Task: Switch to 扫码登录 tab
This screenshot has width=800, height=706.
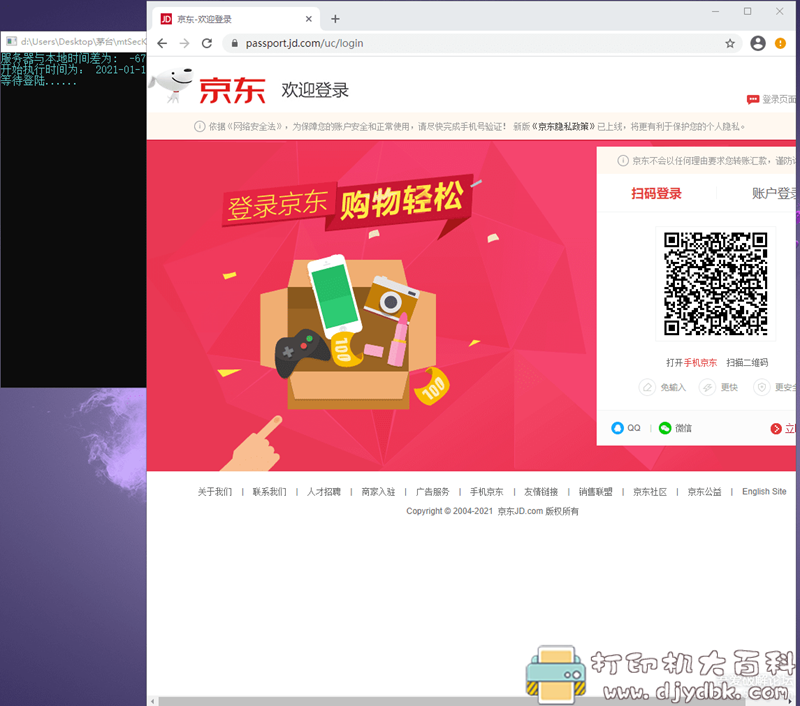Action: [656, 193]
